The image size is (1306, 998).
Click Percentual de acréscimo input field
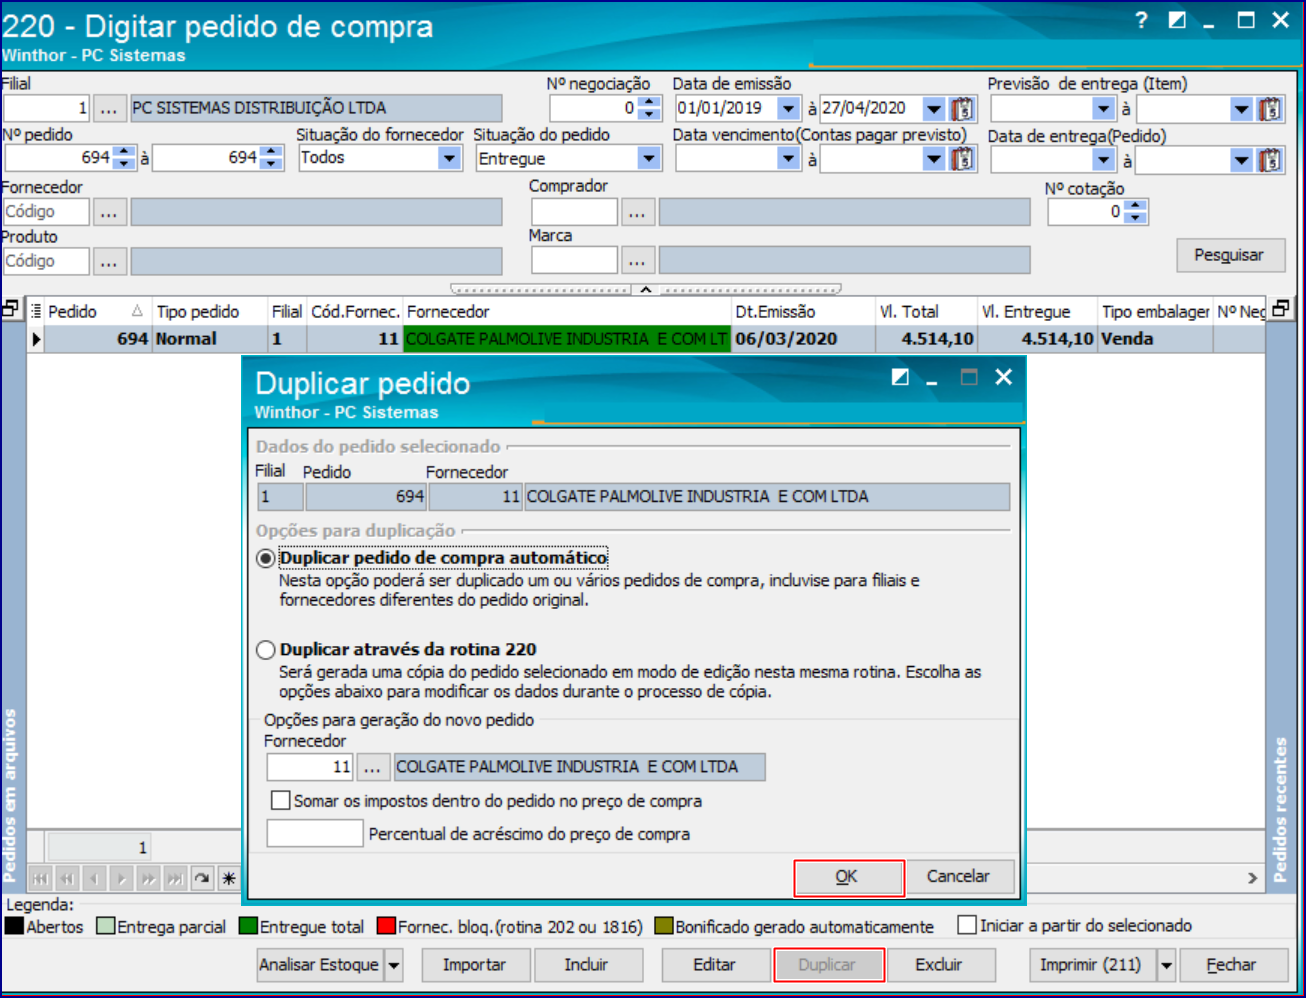(315, 833)
